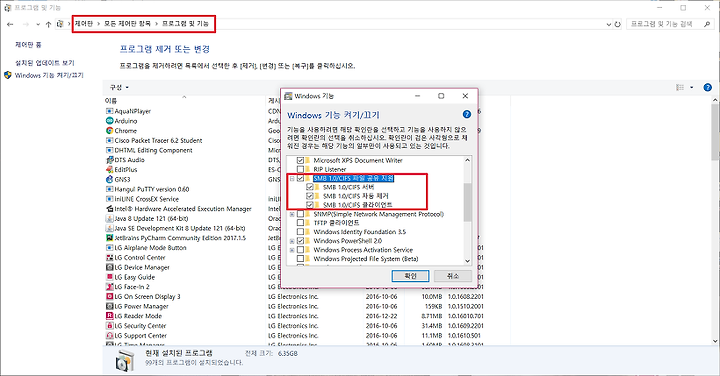This screenshot has width=720, height=376.
Task: Click the back navigation arrow
Action: (10, 24)
